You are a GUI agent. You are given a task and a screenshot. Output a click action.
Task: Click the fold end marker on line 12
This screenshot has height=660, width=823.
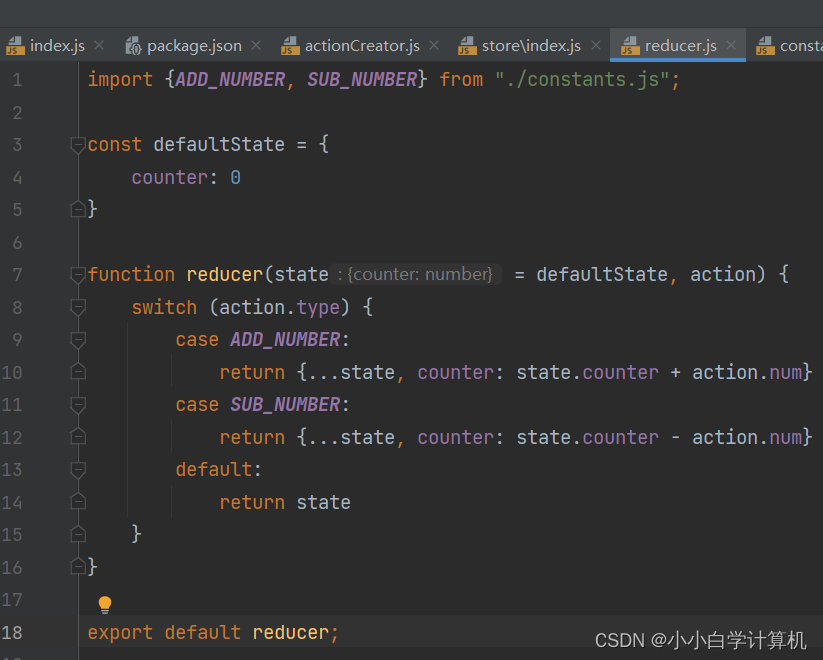tap(78, 437)
